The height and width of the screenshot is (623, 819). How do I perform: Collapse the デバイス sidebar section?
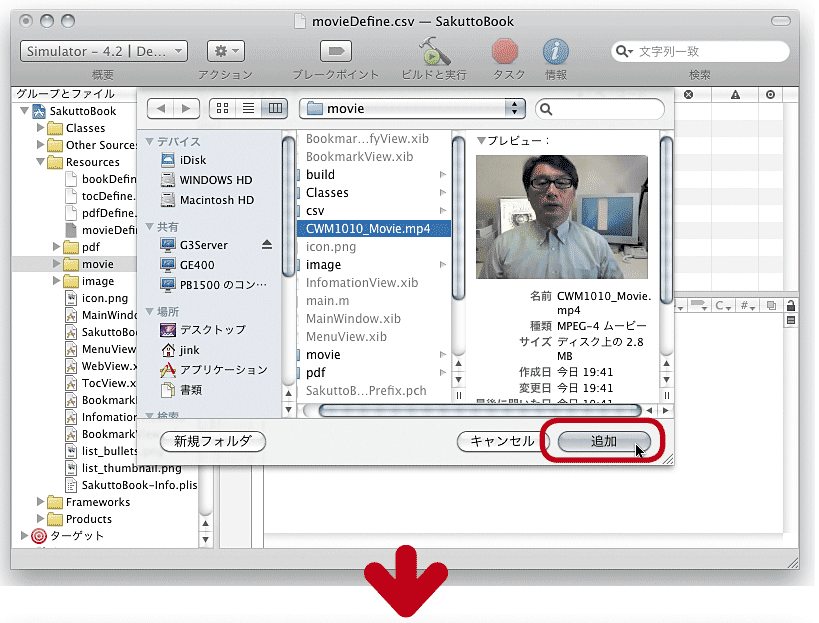150,142
